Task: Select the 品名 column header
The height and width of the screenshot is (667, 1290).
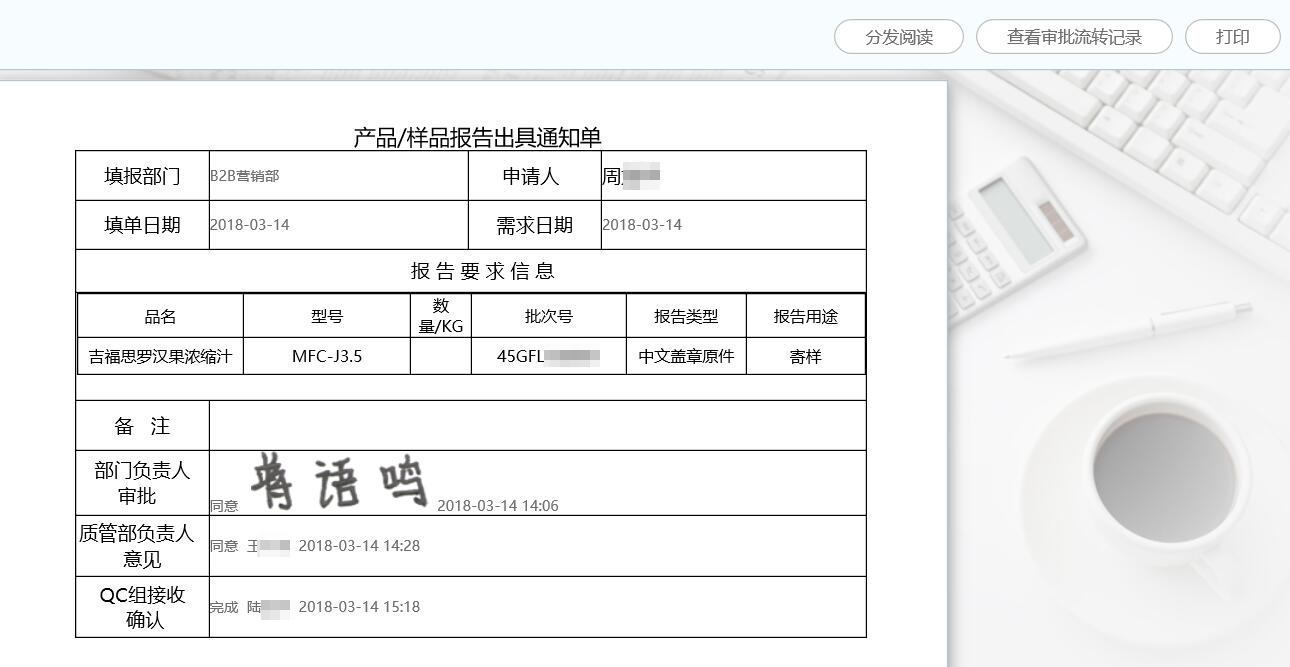Action: (160, 316)
